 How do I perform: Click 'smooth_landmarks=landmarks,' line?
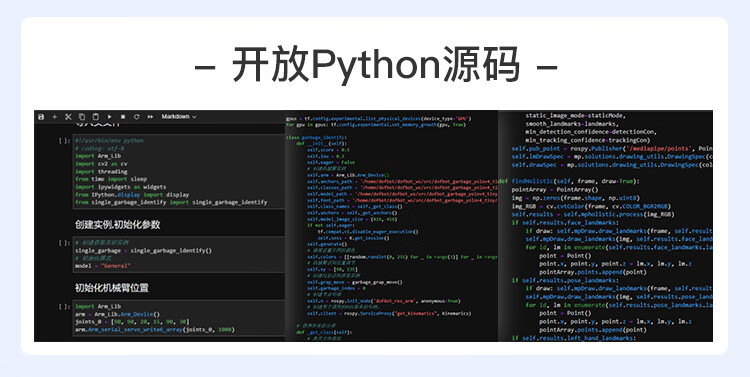(x=571, y=123)
